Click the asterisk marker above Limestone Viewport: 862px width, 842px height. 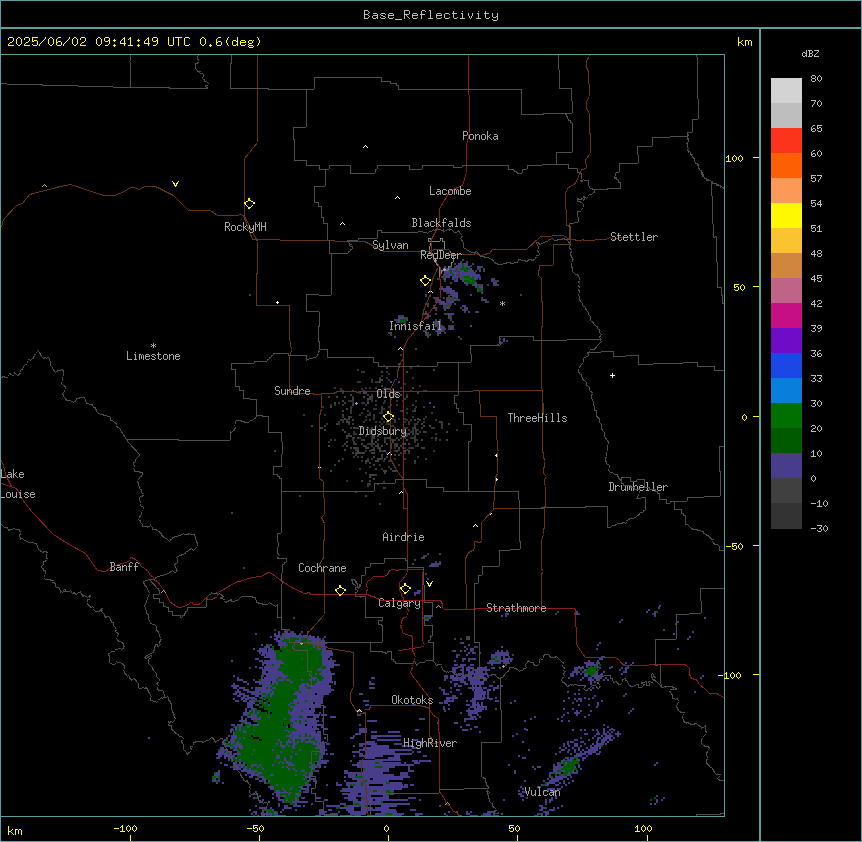pyautogui.click(x=153, y=346)
